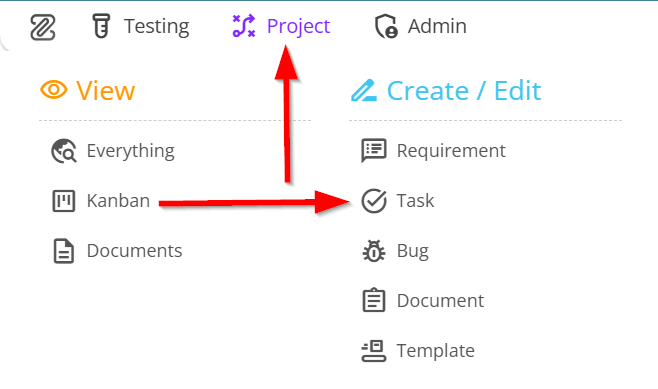Click the Bug insect icon

pos(373,251)
